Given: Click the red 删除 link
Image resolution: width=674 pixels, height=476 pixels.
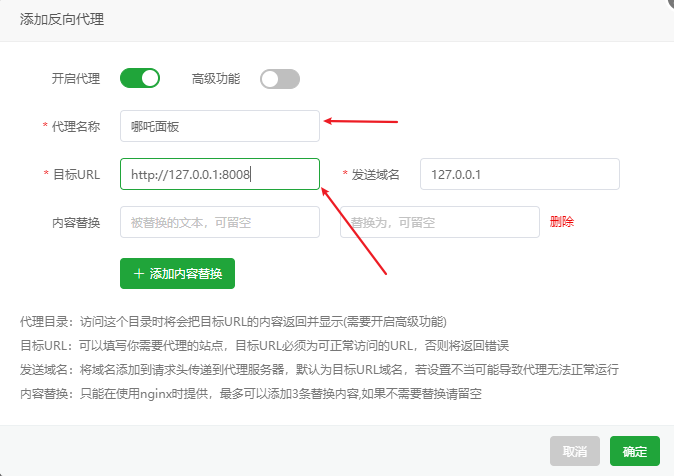Looking at the screenshot, I should (x=562, y=222).
